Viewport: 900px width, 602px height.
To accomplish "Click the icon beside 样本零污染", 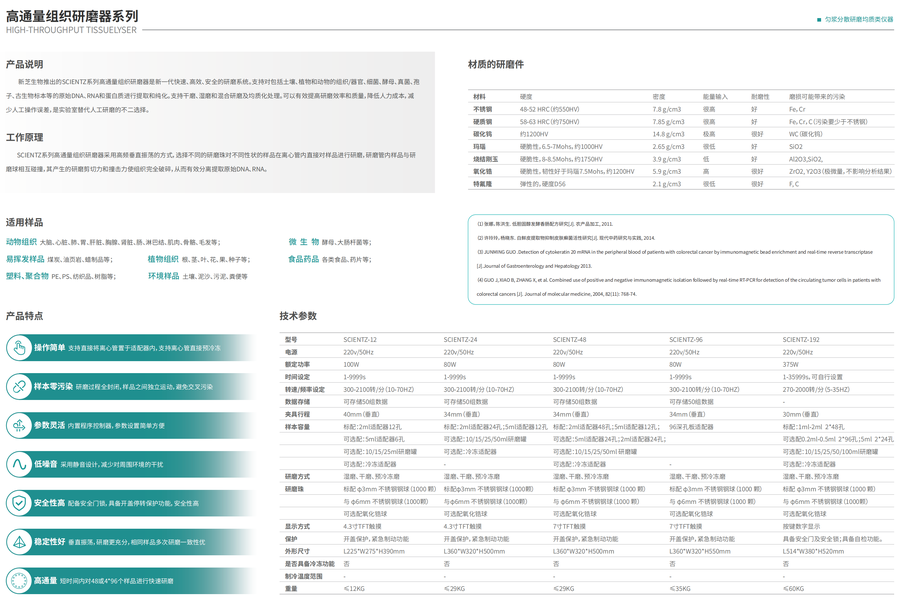I will [x=20, y=387].
